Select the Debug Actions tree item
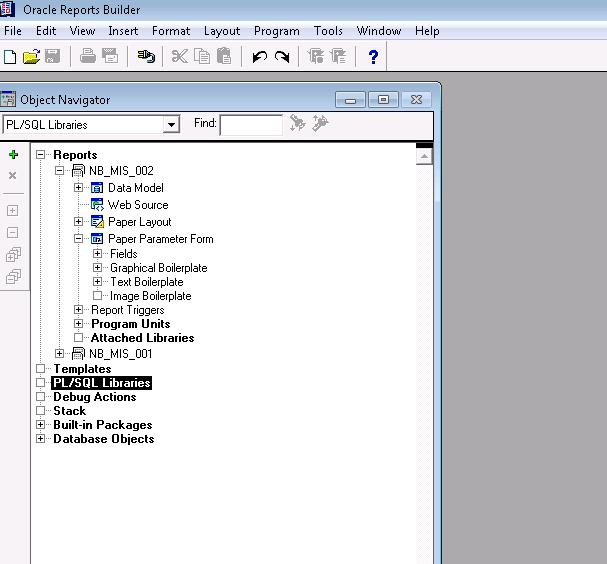Viewport: 607px width, 564px height. coord(94,397)
